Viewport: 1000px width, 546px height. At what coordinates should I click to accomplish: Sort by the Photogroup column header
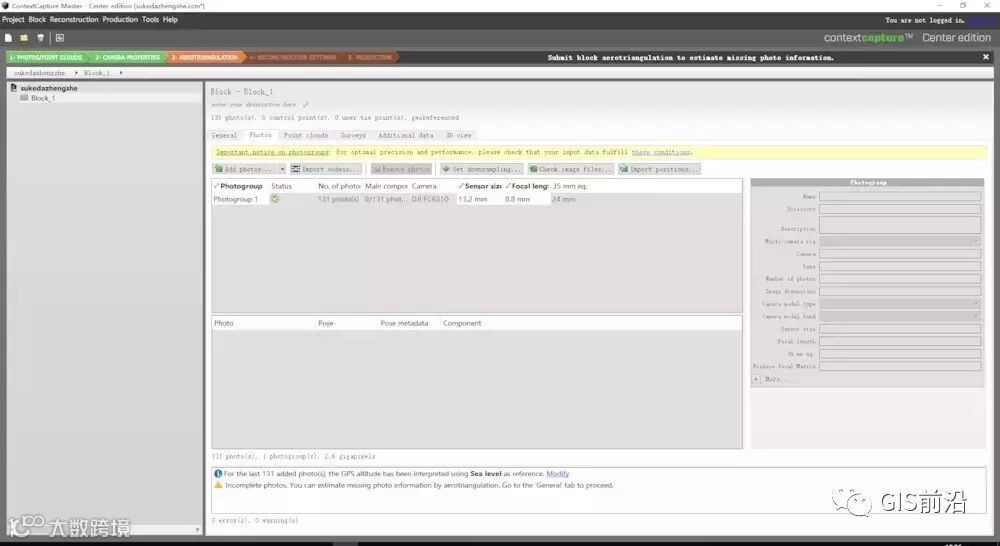pyautogui.click(x=240, y=186)
